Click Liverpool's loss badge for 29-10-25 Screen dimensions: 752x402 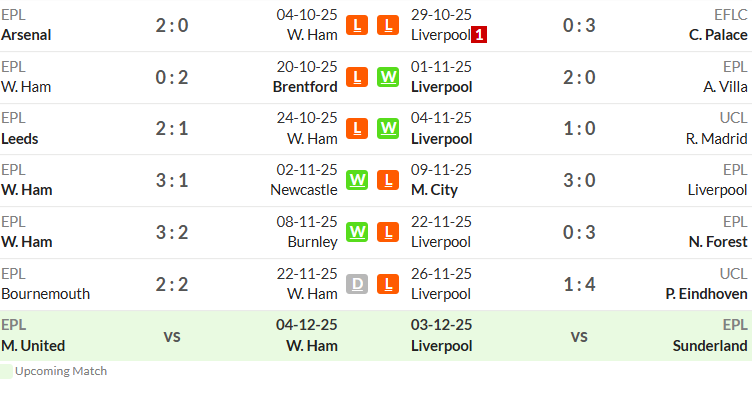point(388,25)
